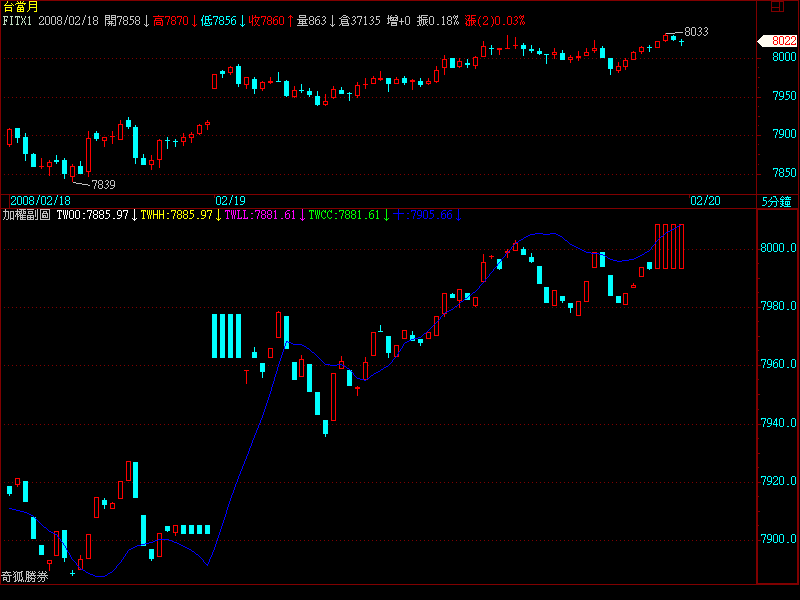Click the 奇狐勝券 watermark logo
The image size is (800, 600).
tap(25, 576)
